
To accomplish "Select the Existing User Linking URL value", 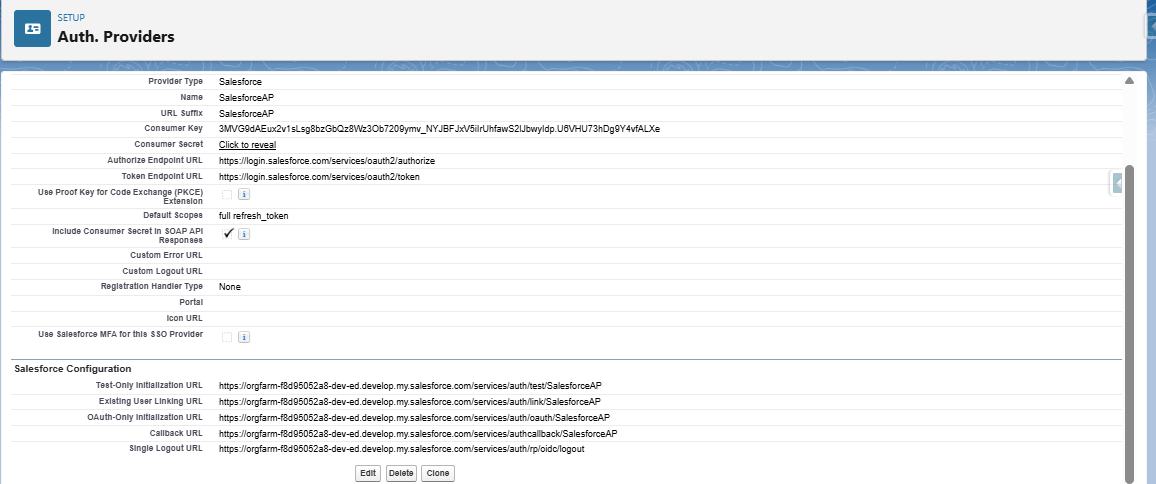I will pos(410,402).
